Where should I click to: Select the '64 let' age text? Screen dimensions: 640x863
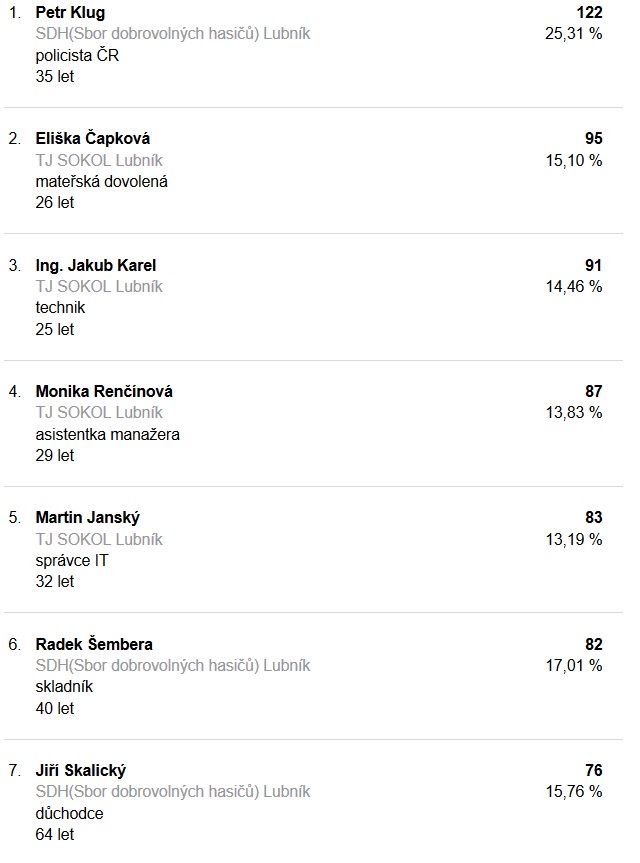point(54,834)
